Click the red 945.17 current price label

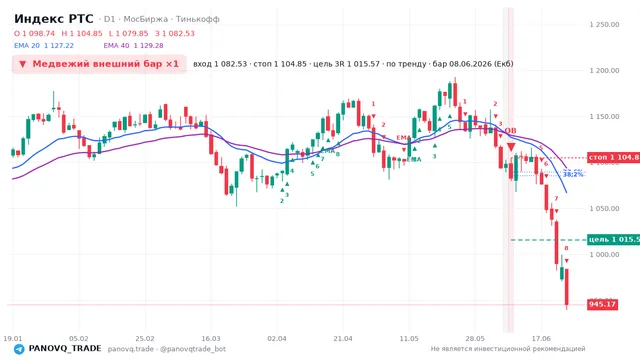(x=602, y=304)
